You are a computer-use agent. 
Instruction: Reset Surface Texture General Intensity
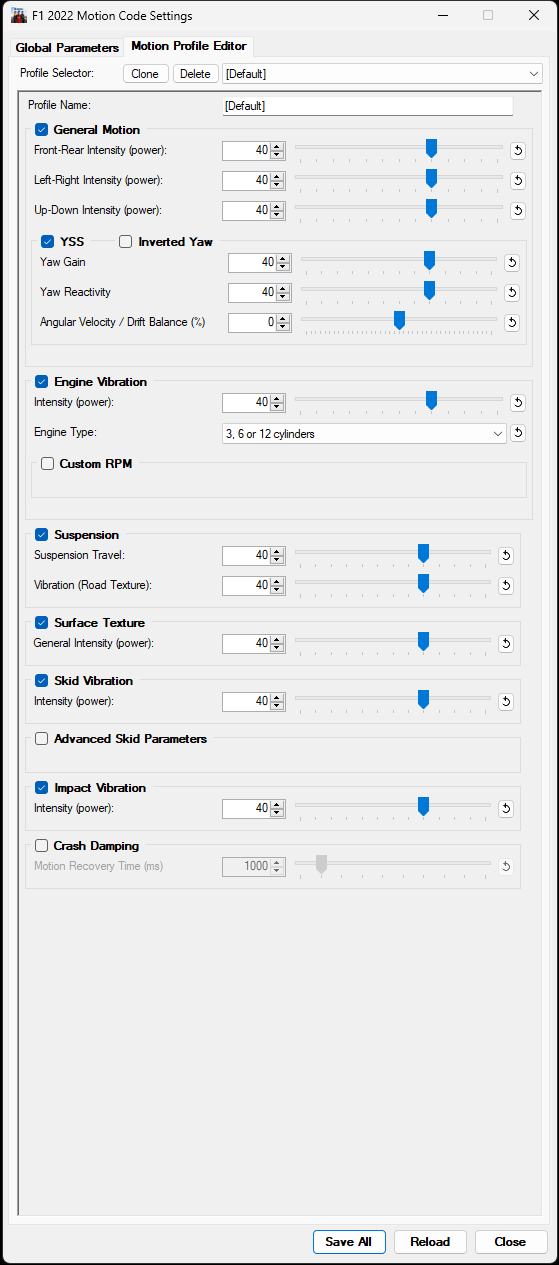(506, 644)
